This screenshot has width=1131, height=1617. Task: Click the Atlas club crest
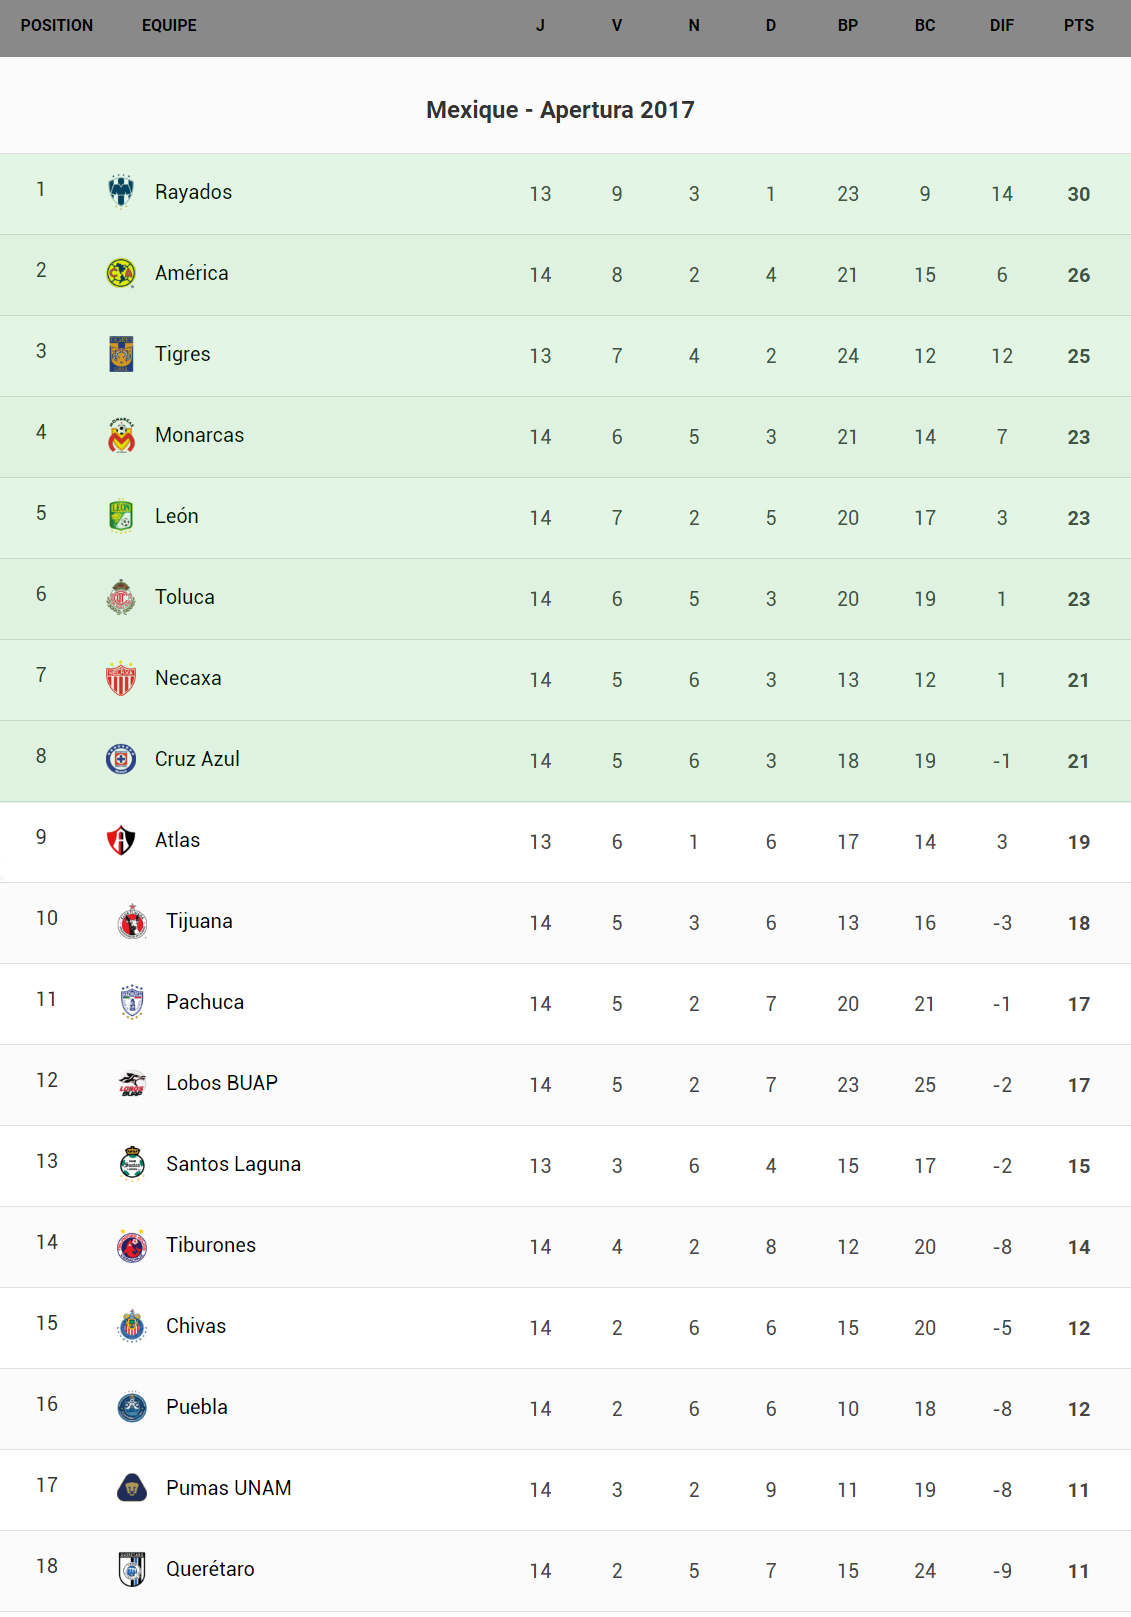pos(121,840)
